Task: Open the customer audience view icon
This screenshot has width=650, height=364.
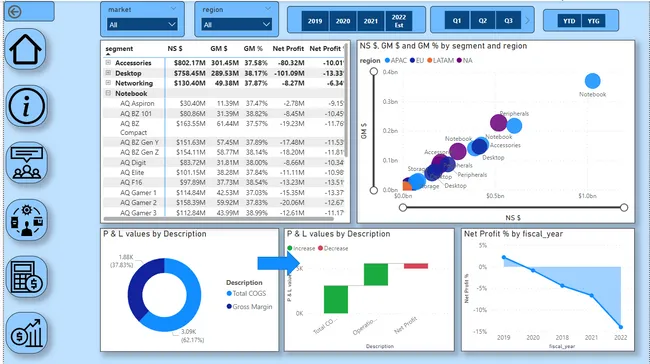Action: click(x=27, y=163)
